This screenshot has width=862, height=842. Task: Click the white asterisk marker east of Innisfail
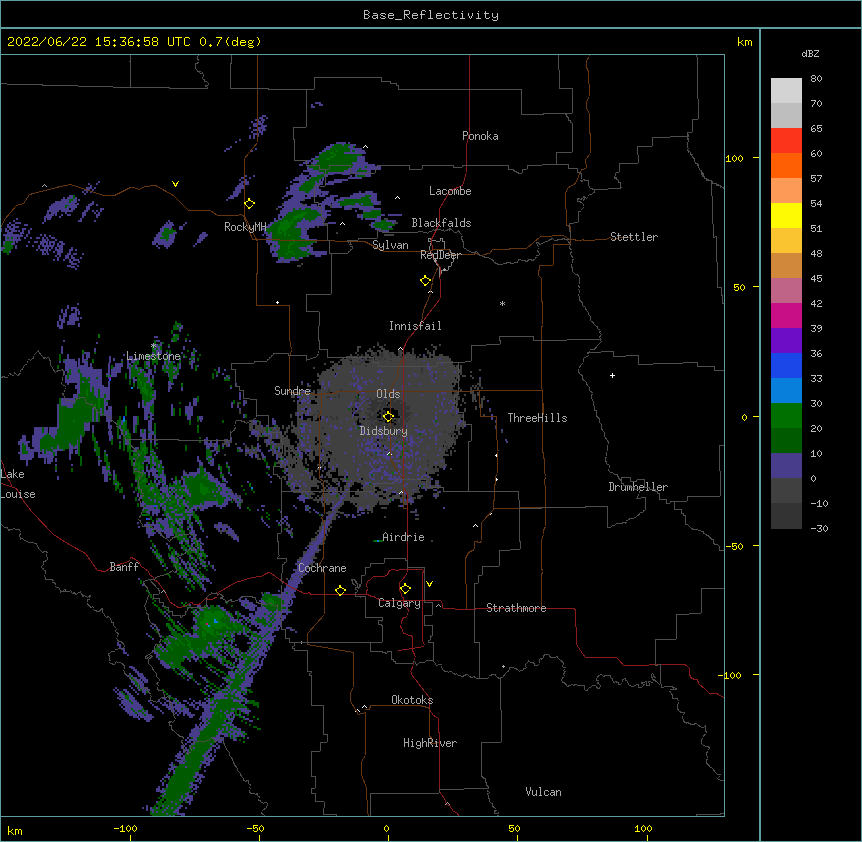pos(502,303)
